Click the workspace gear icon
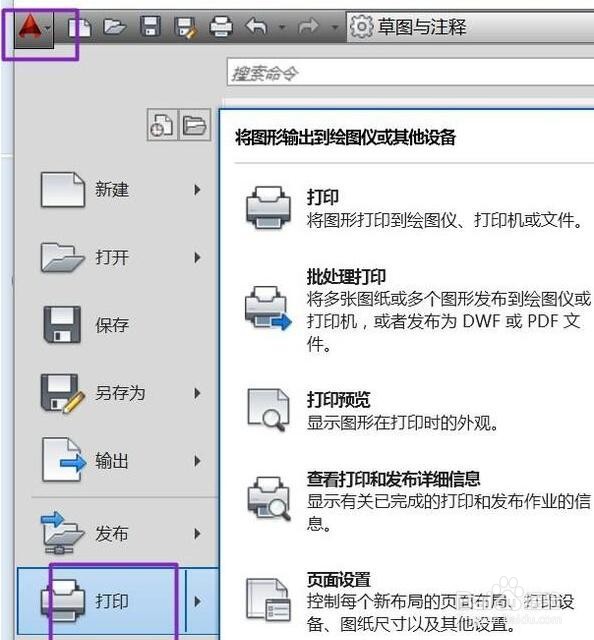Screen dimensions: 594x640 click(x=361, y=27)
